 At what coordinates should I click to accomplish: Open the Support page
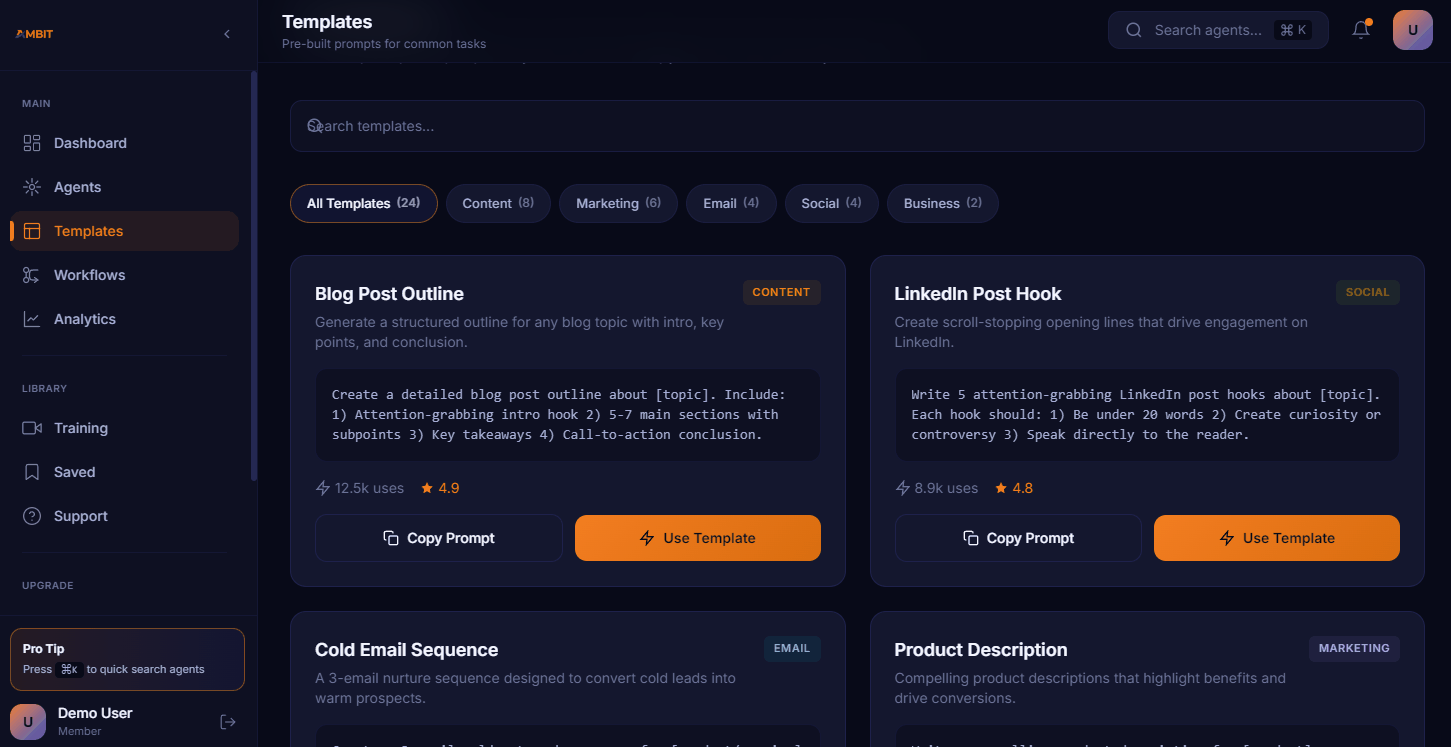pyautogui.click(x=80, y=516)
